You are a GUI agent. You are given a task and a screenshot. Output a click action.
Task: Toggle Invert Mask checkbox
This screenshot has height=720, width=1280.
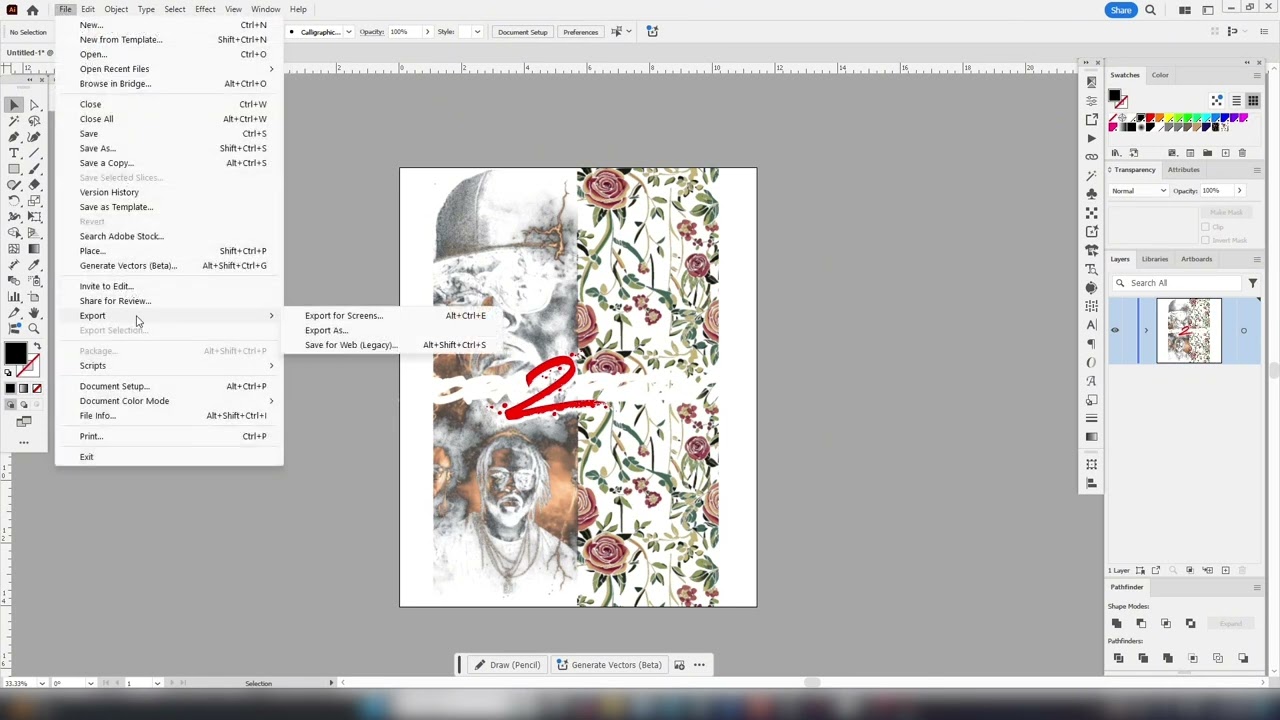point(1205,240)
